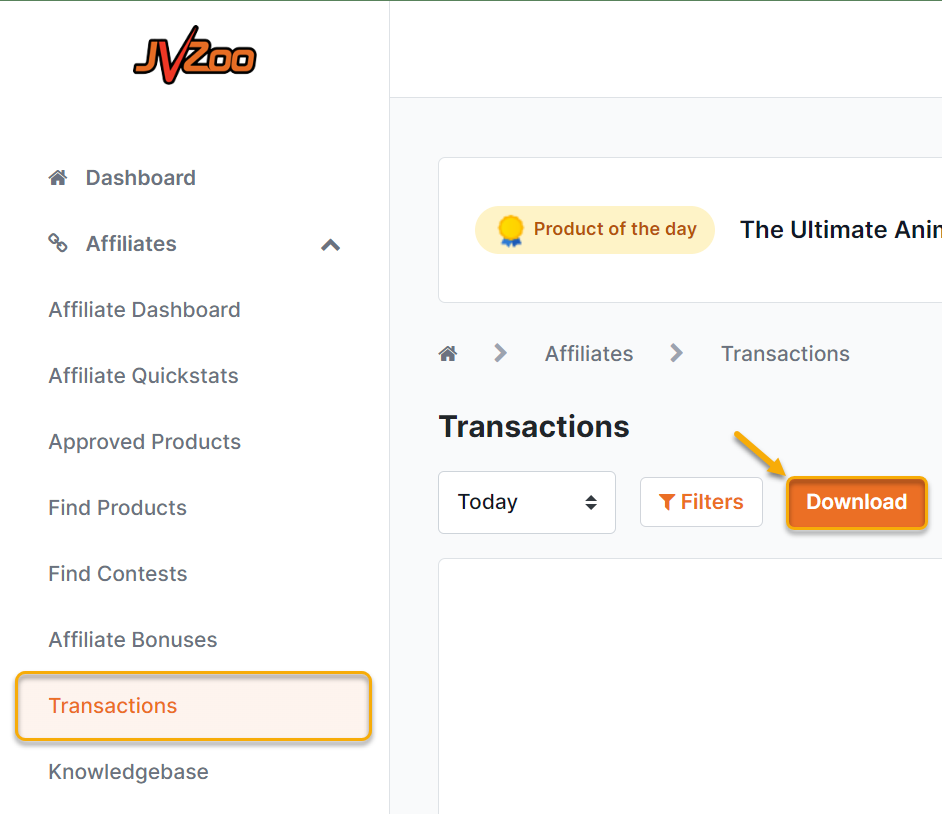This screenshot has width=942, height=814.
Task: Click the breadcrumb home icon
Action: point(448,353)
